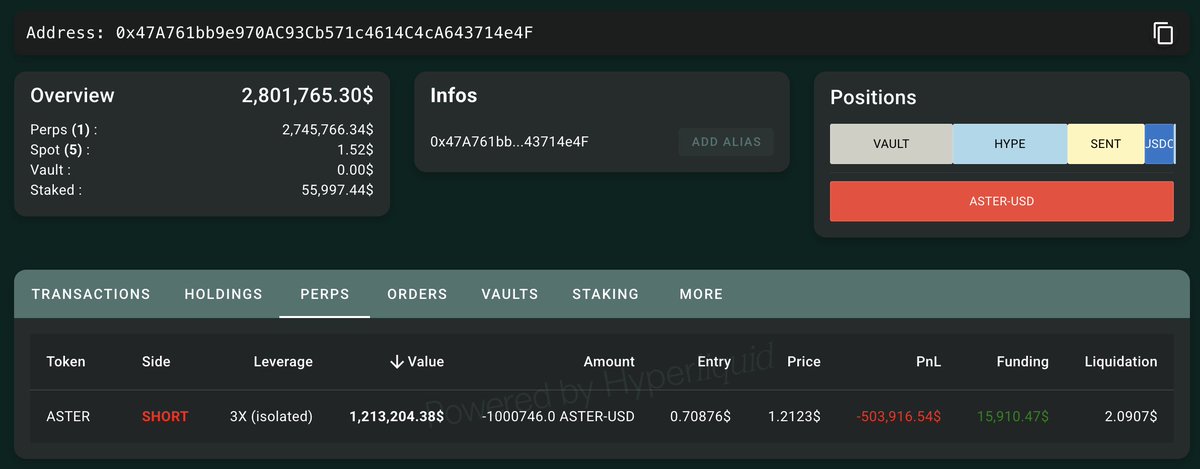The image size is (1200, 469).
Task: Copy the wallet address with the copy icon
Action: [x=1163, y=33]
